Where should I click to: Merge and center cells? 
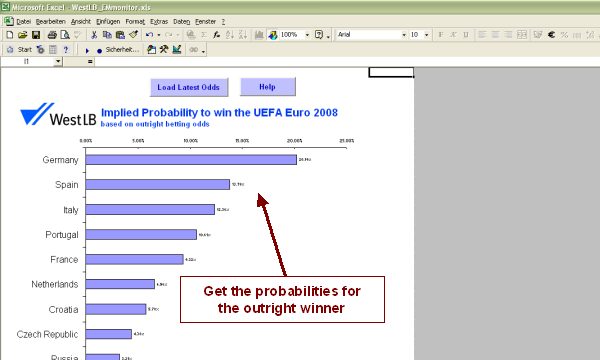pos(522,35)
